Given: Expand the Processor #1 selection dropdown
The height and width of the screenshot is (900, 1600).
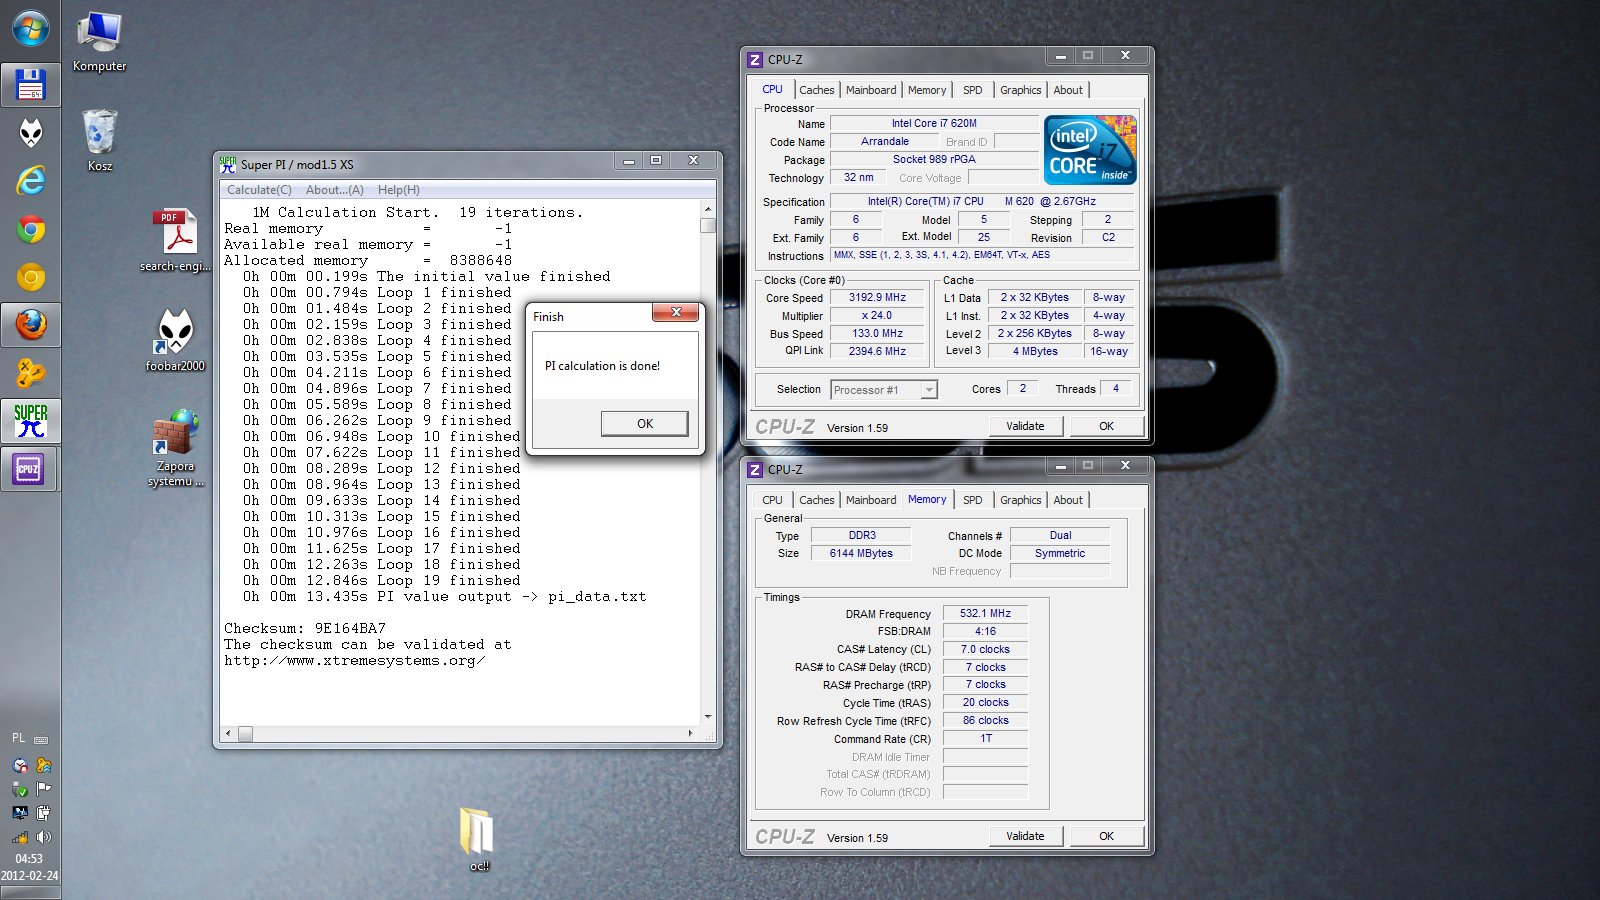Looking at the screenshot, I should click(x=929, y=390).
